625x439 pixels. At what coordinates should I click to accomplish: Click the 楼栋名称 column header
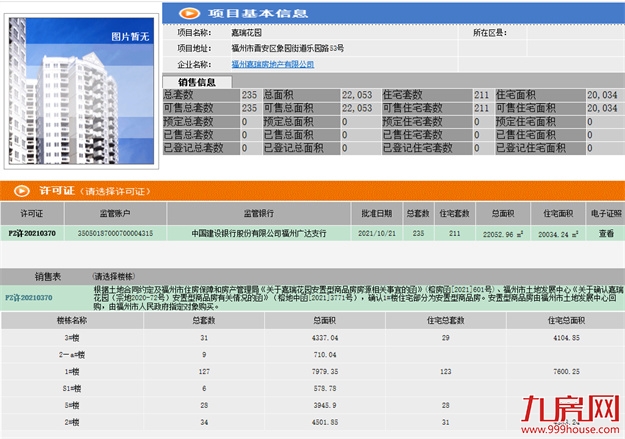(x=72, y=320)
